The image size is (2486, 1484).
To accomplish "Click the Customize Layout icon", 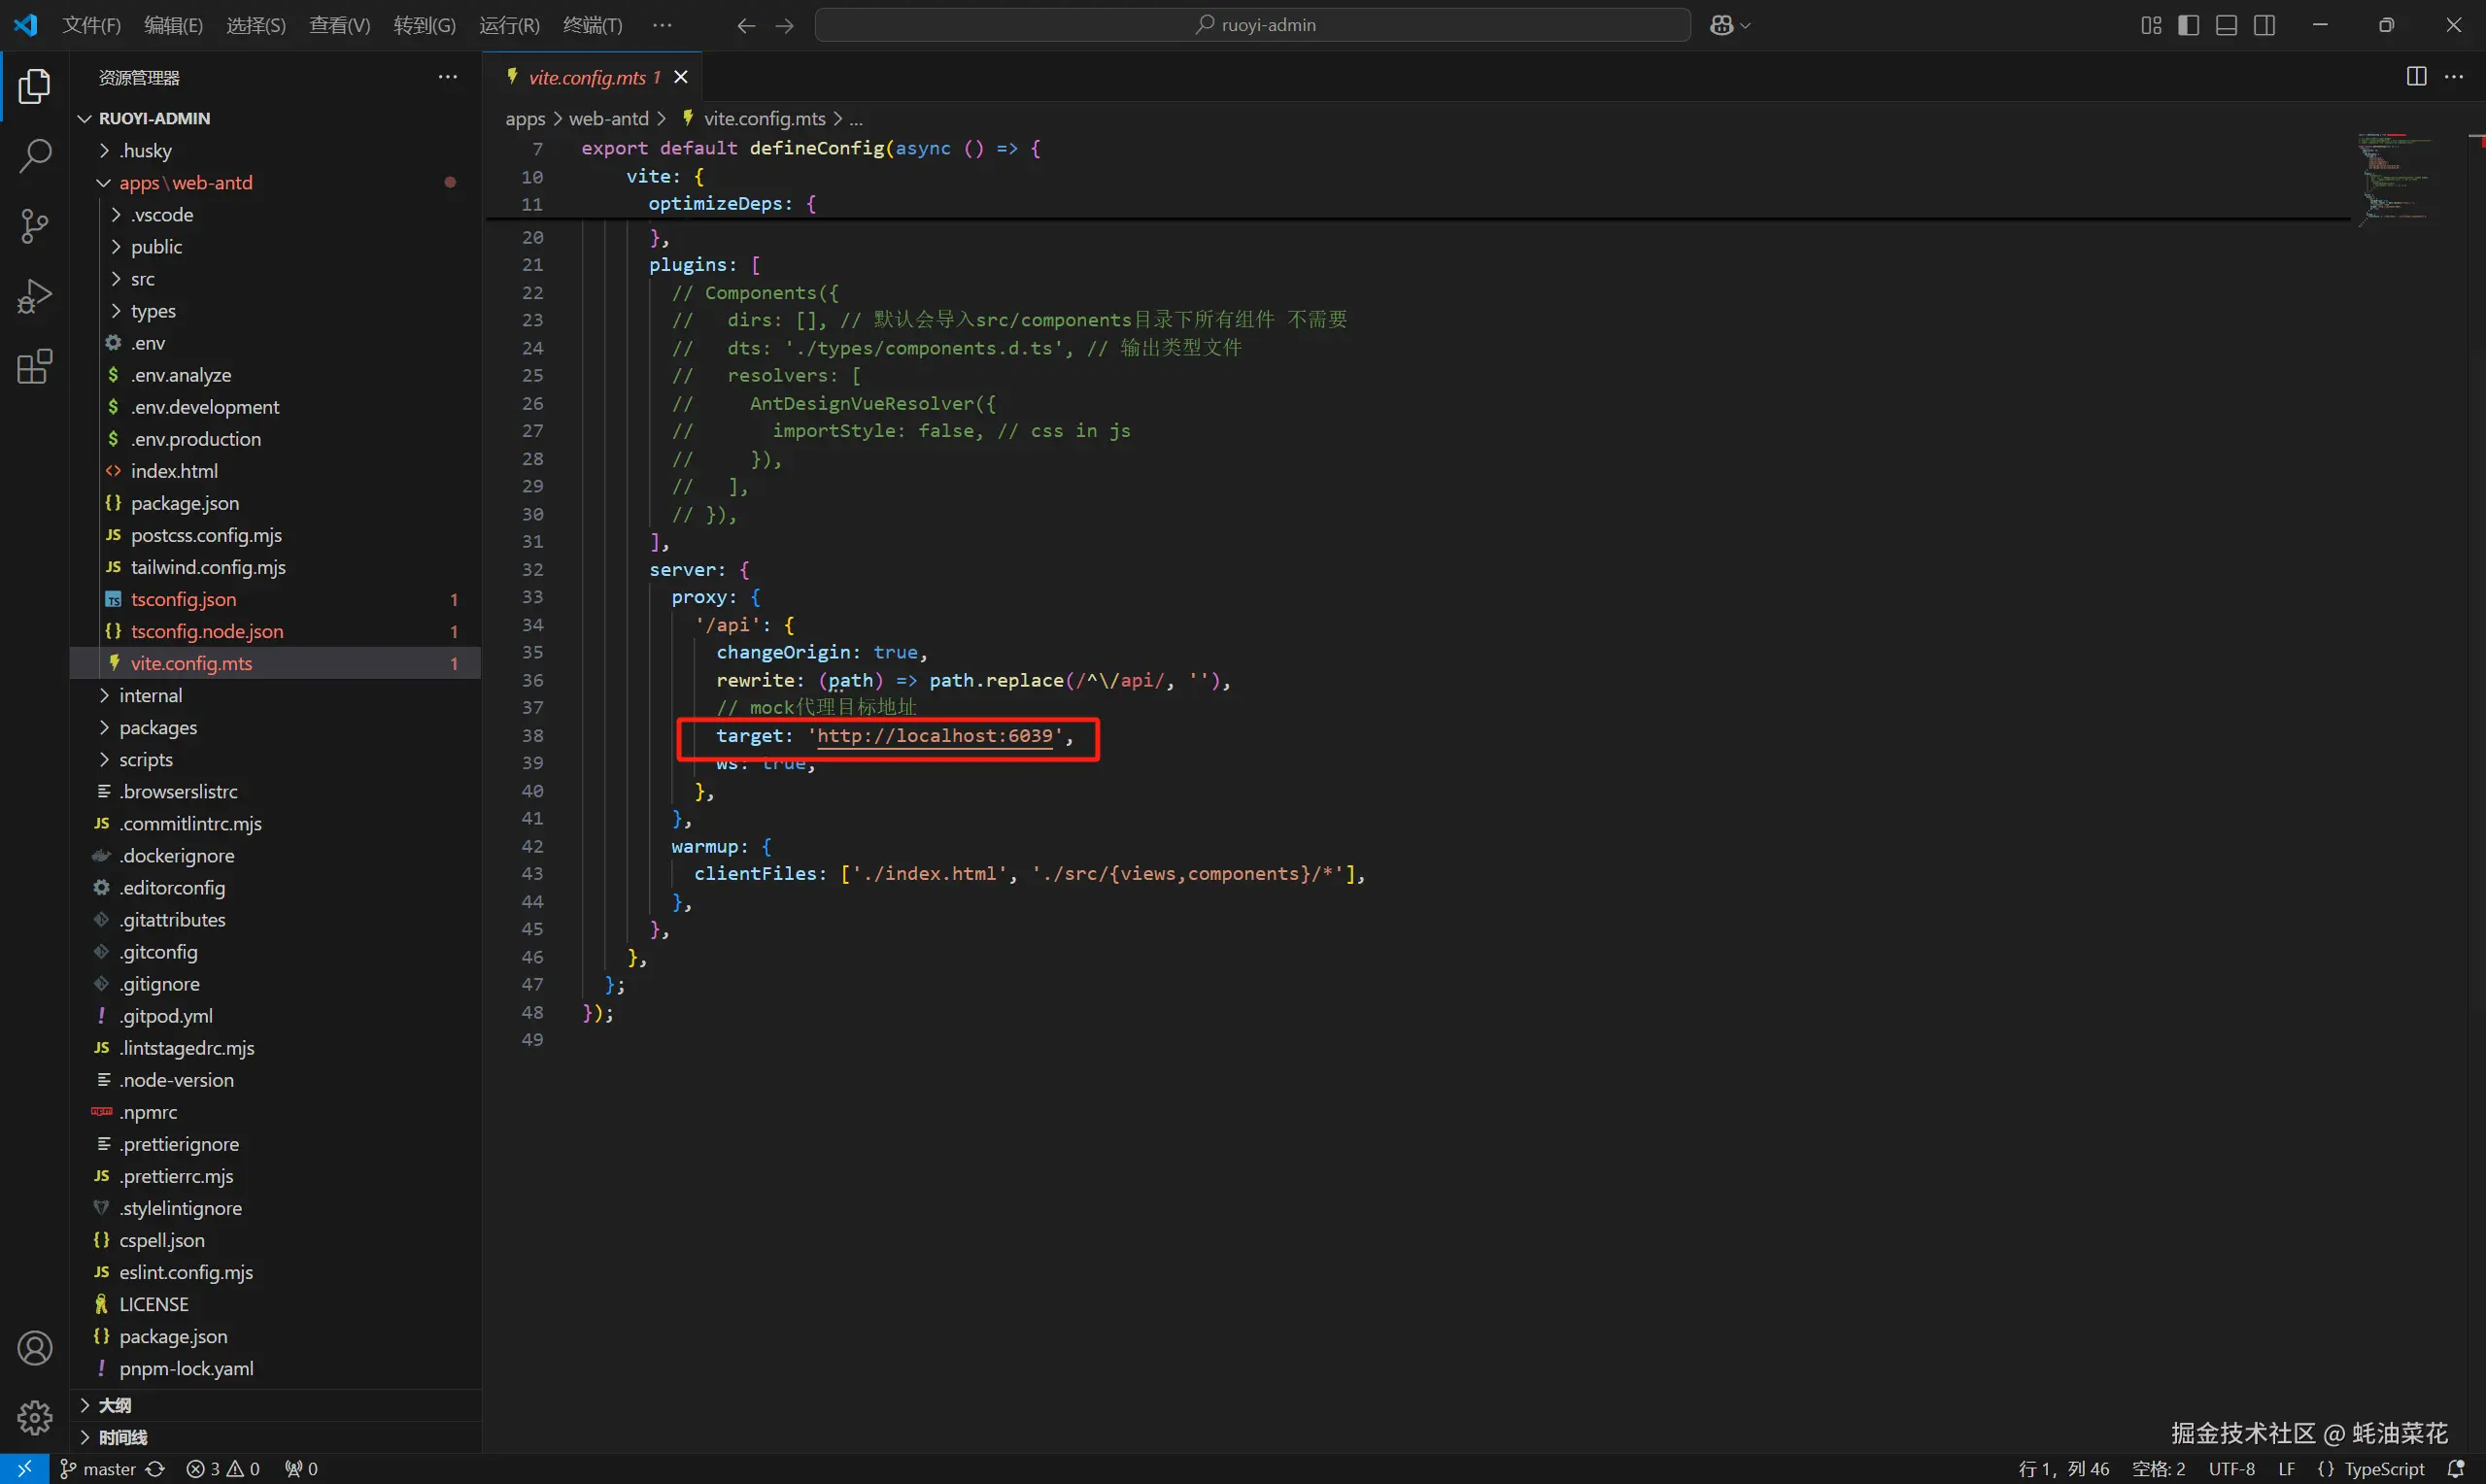I will 2151,25.
